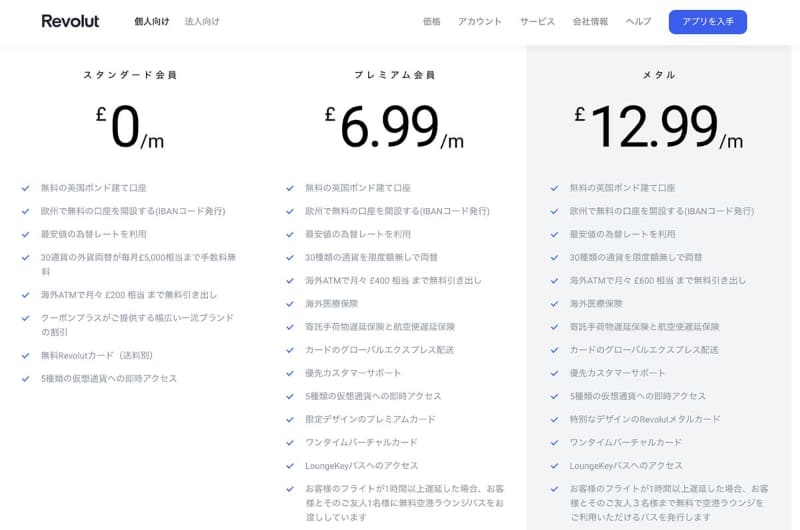
Task: Click checkmark beside 無料Revolutカード（送料別）
Action: [26, 356]
